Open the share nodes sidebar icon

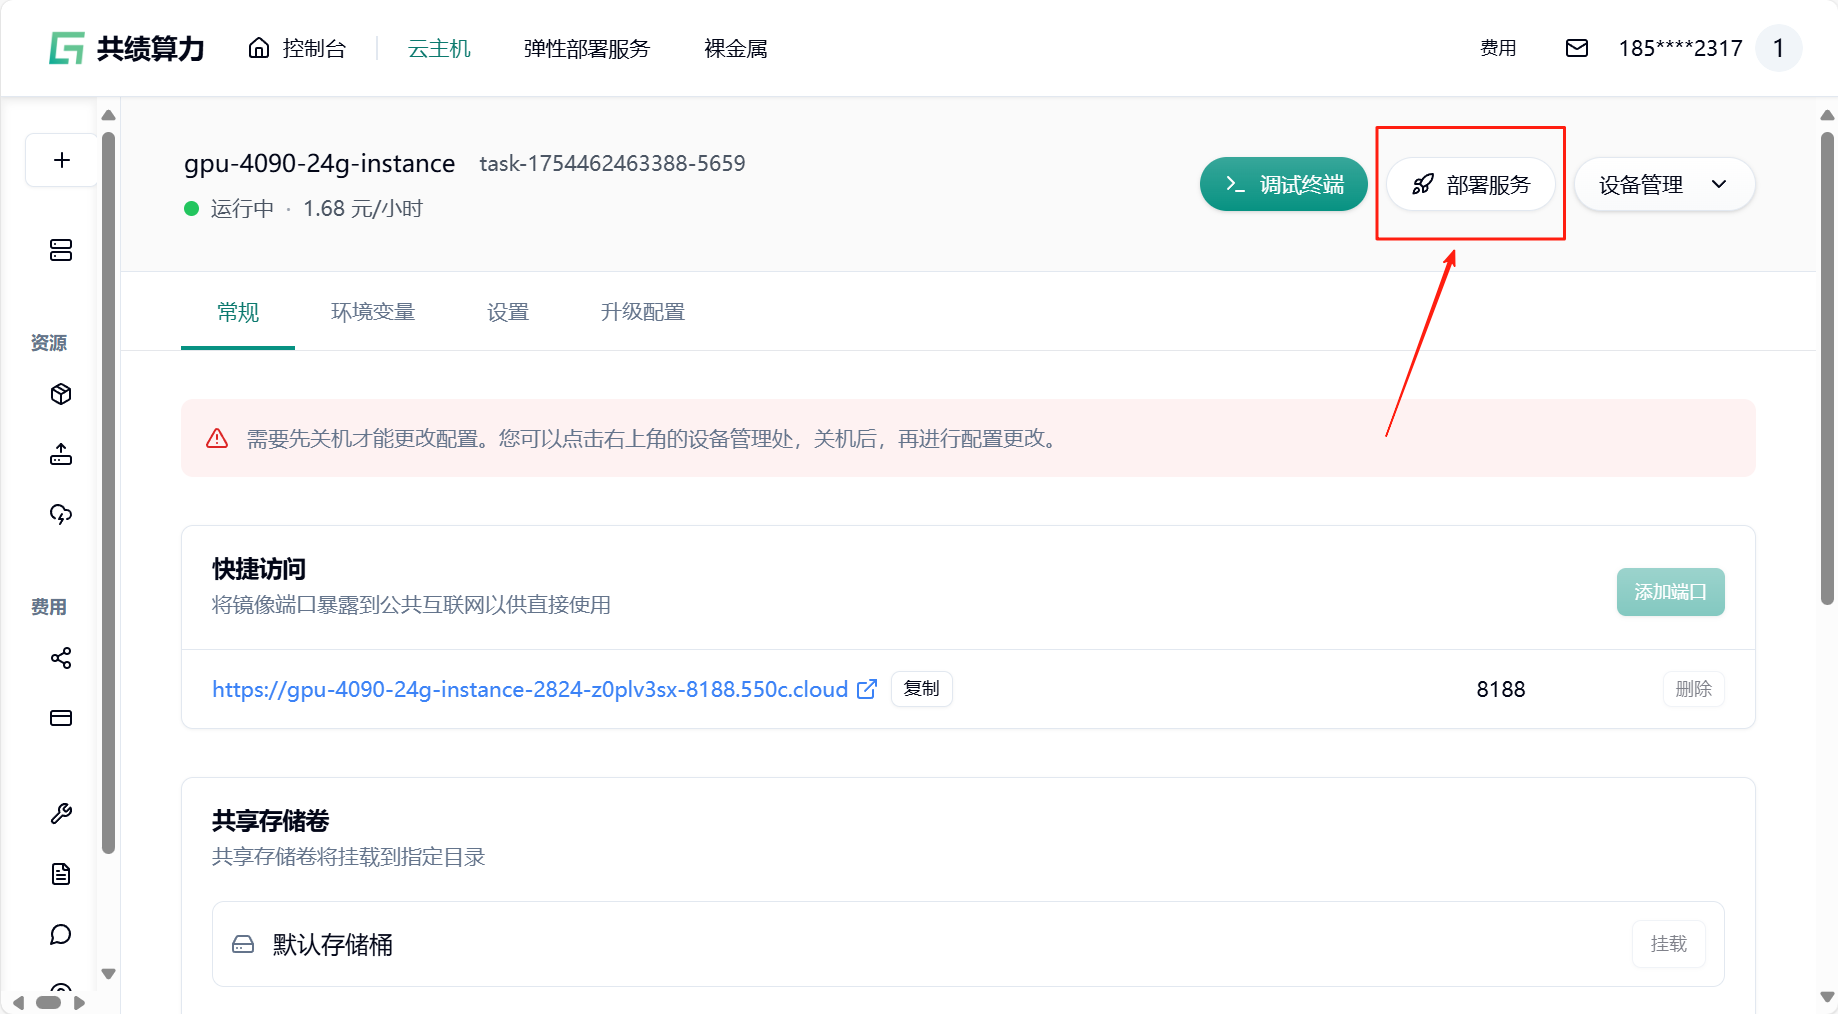point(61,658)
